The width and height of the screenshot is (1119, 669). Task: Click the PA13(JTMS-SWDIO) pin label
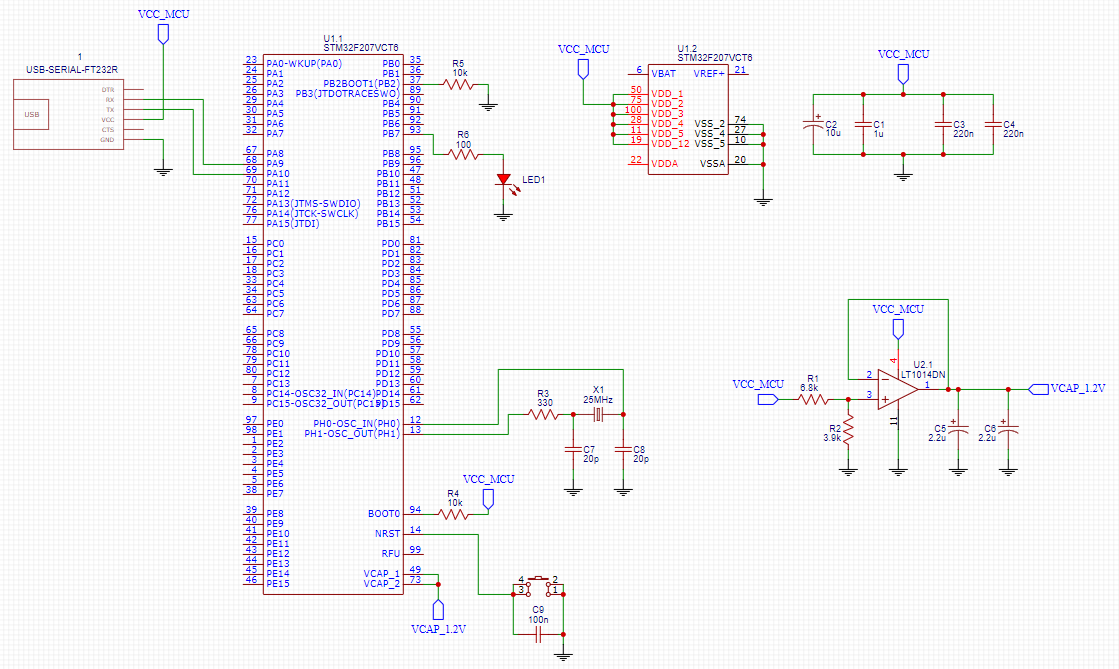pos(313,203)
